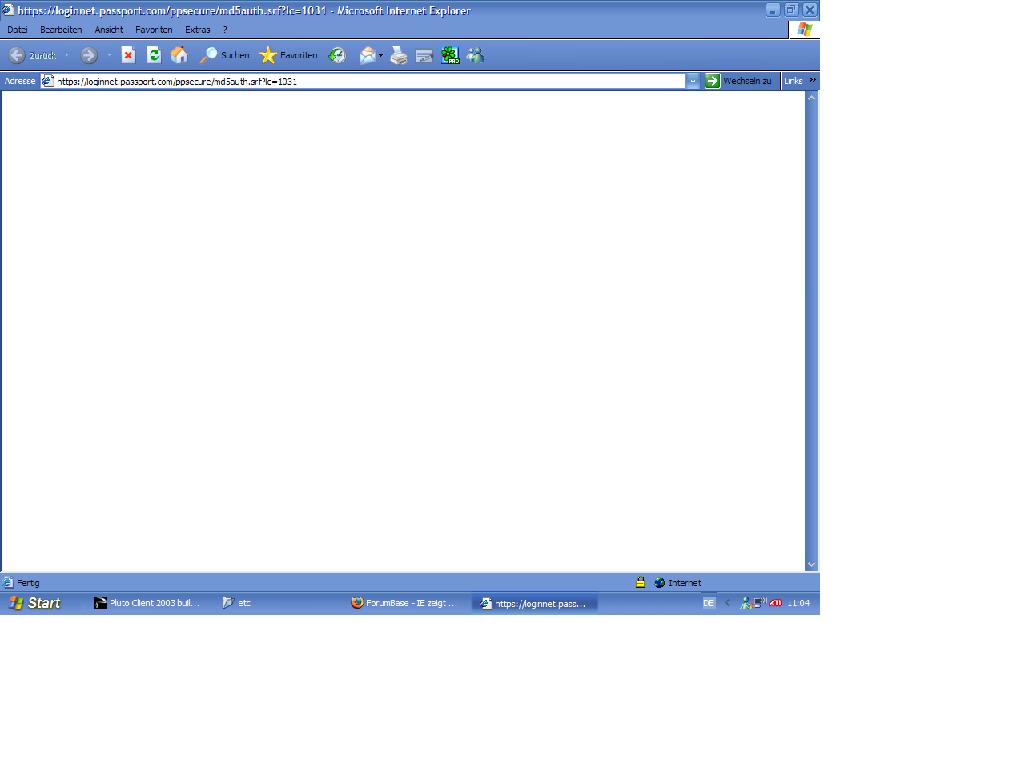The image size is (1024, 768).
Task: Switch to ForumBase Firefox taskbar item
Action: click(x=404, y=603)
